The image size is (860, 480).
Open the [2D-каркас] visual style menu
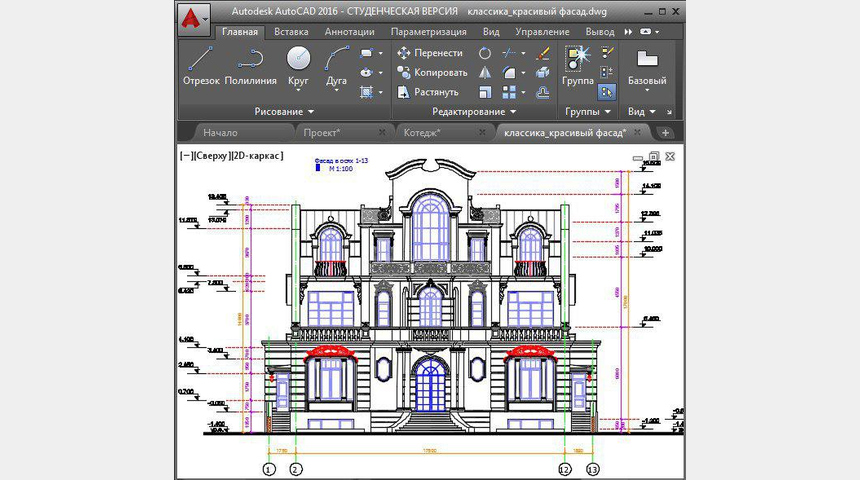point(257,156)
